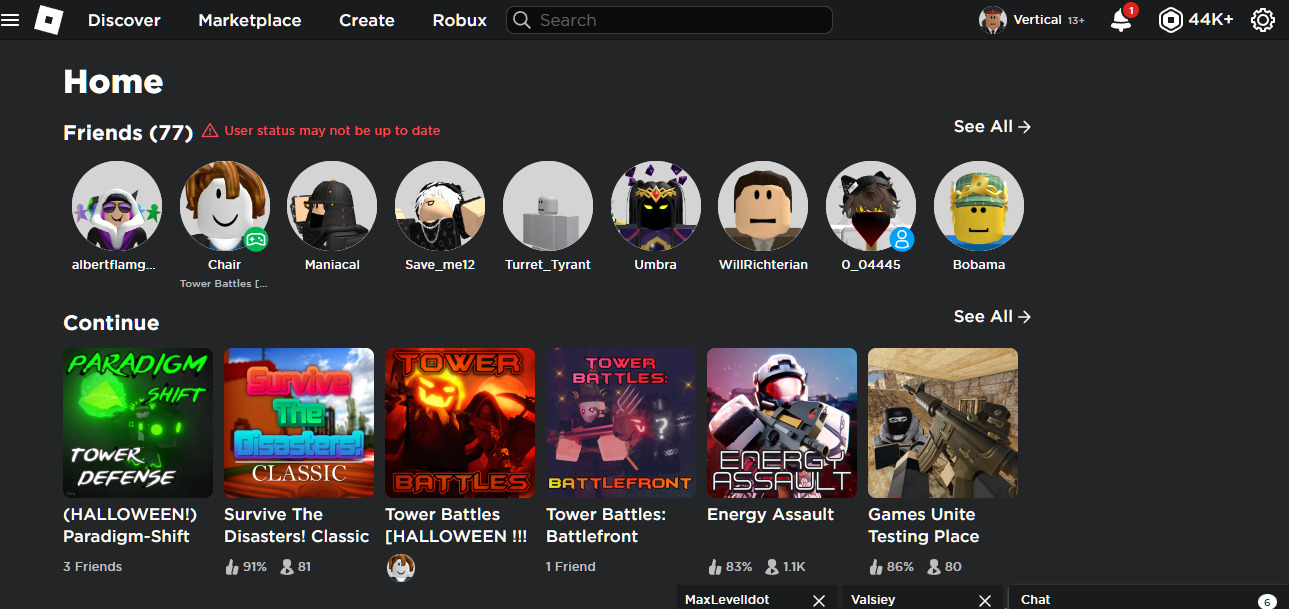Viewport: 1289px width, 609px height.
Task: Open the Create menu item
Action: coord(366,20)
